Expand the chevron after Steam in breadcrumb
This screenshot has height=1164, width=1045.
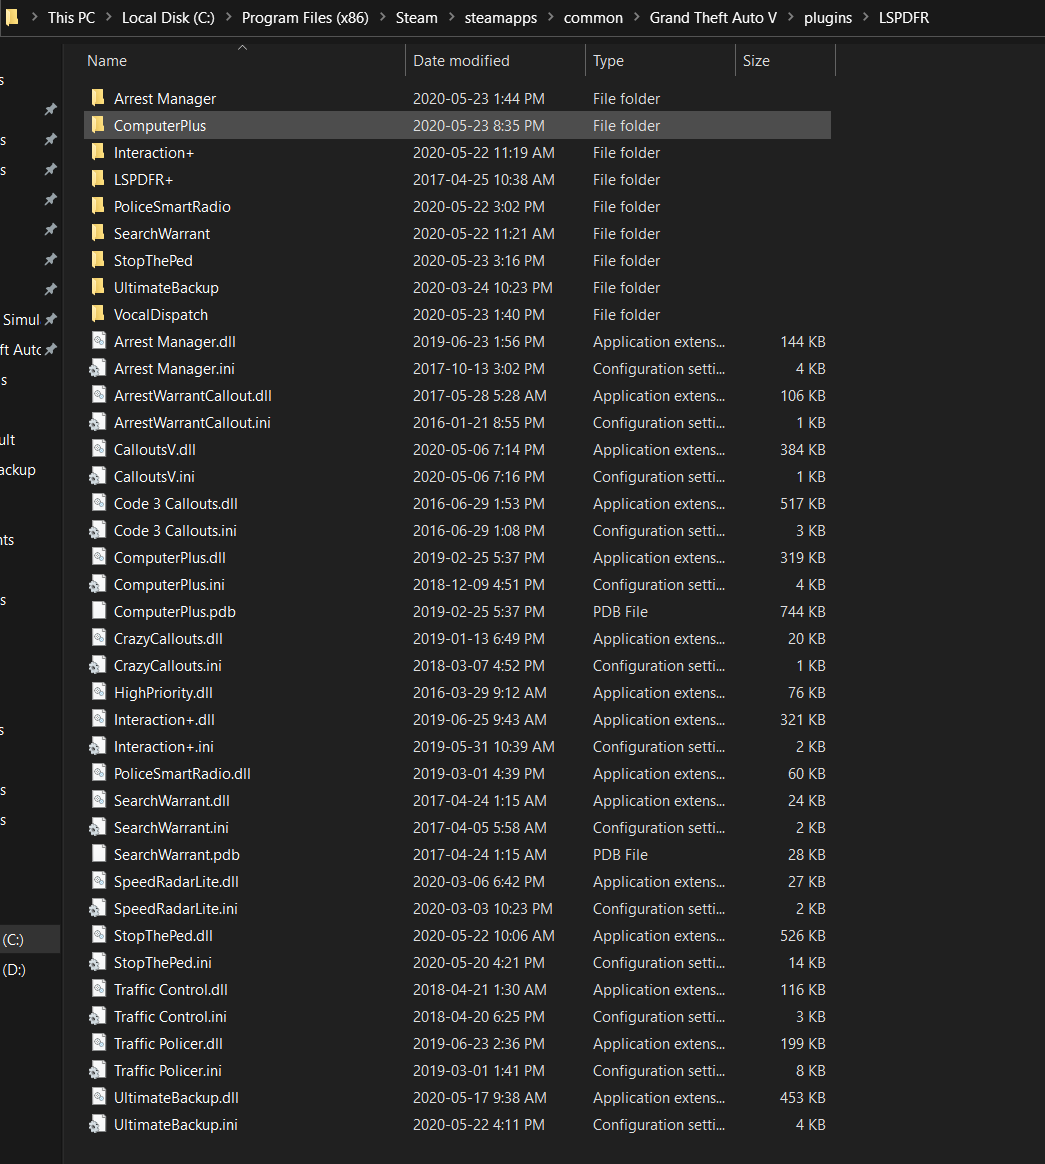[x=451, y=17]
